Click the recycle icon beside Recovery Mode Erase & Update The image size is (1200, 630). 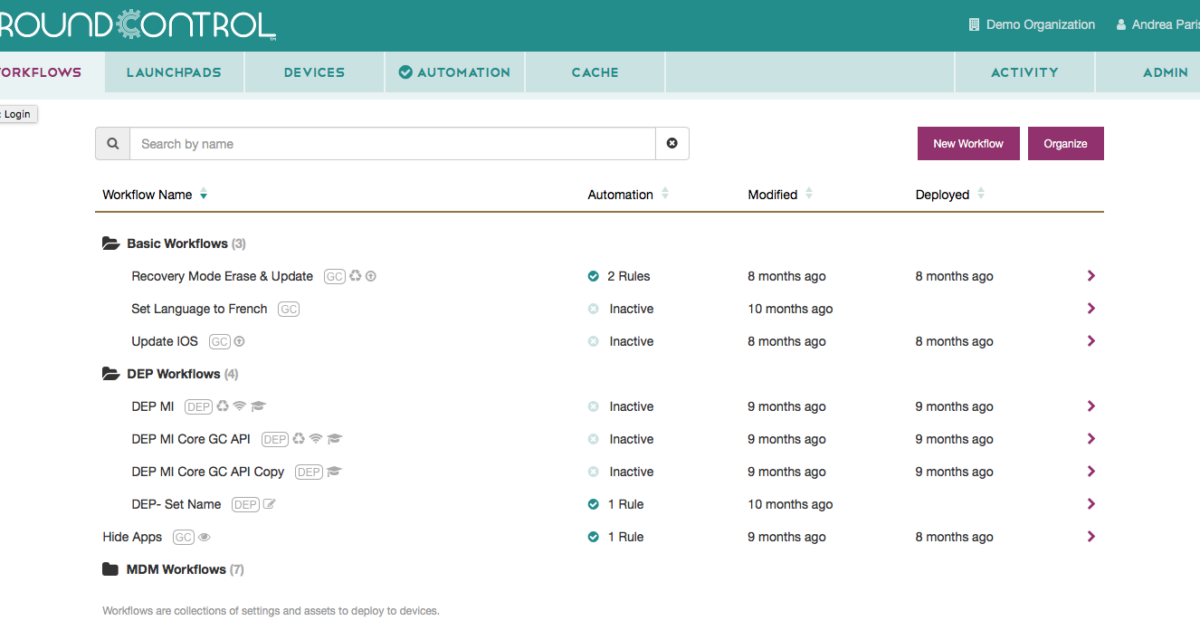pos(355,276)
